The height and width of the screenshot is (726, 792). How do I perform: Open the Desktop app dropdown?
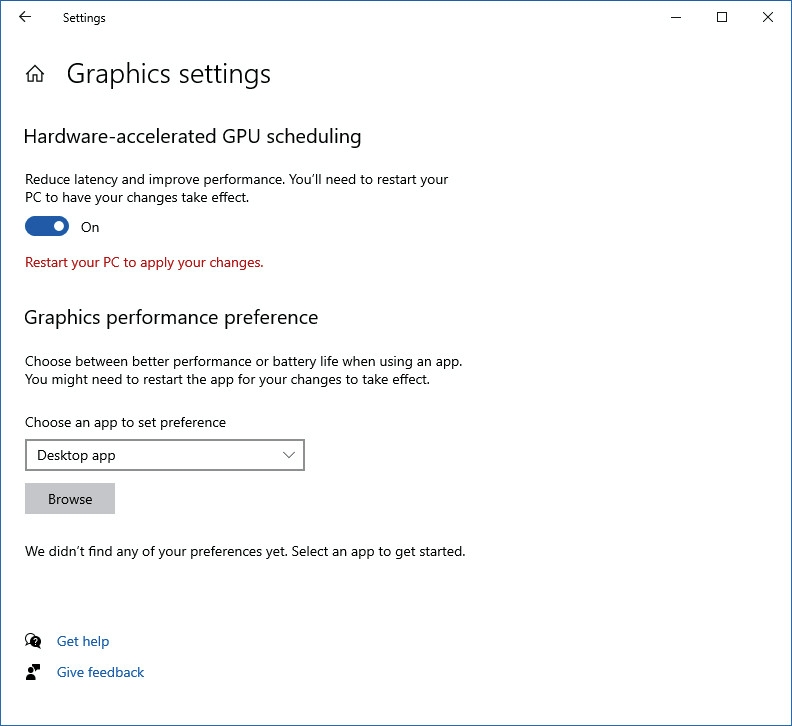pyautogui.click(x=164, y=455)
